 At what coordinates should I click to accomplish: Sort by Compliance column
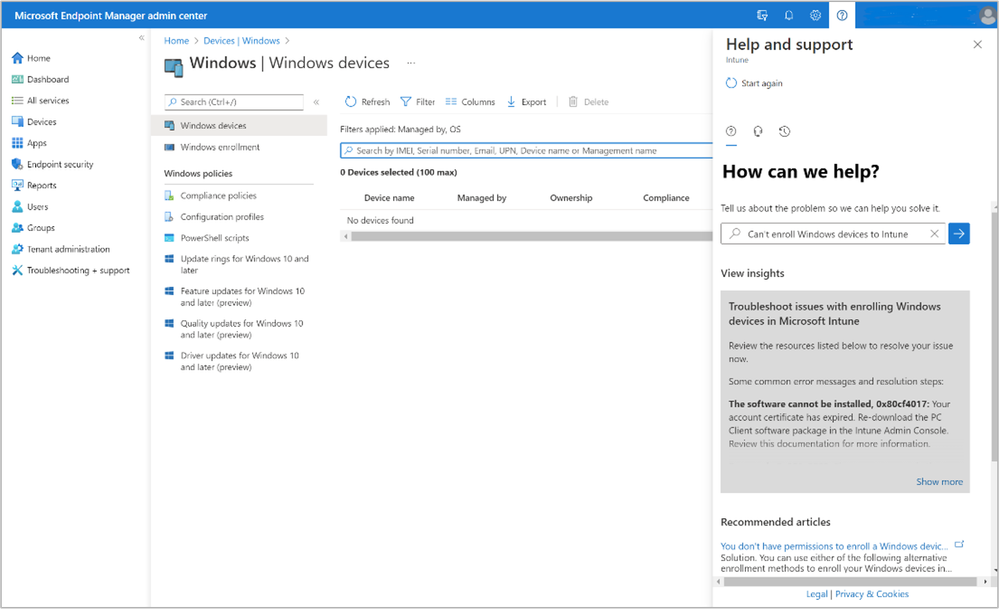point(666,198)
